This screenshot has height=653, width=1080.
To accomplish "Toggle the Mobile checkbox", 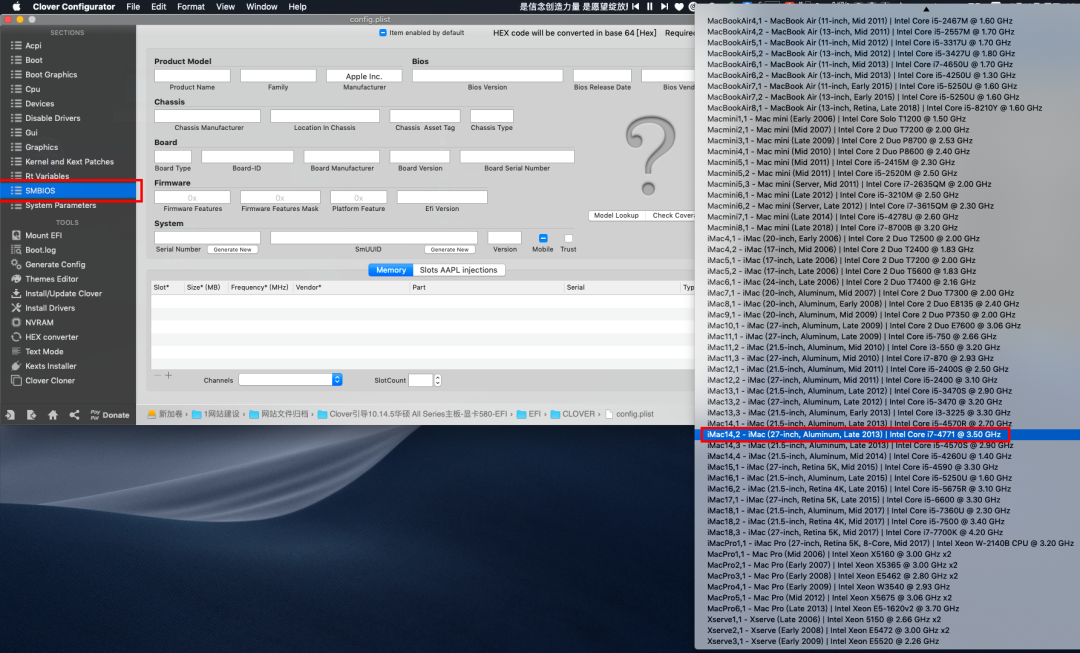I will point(543,238).
